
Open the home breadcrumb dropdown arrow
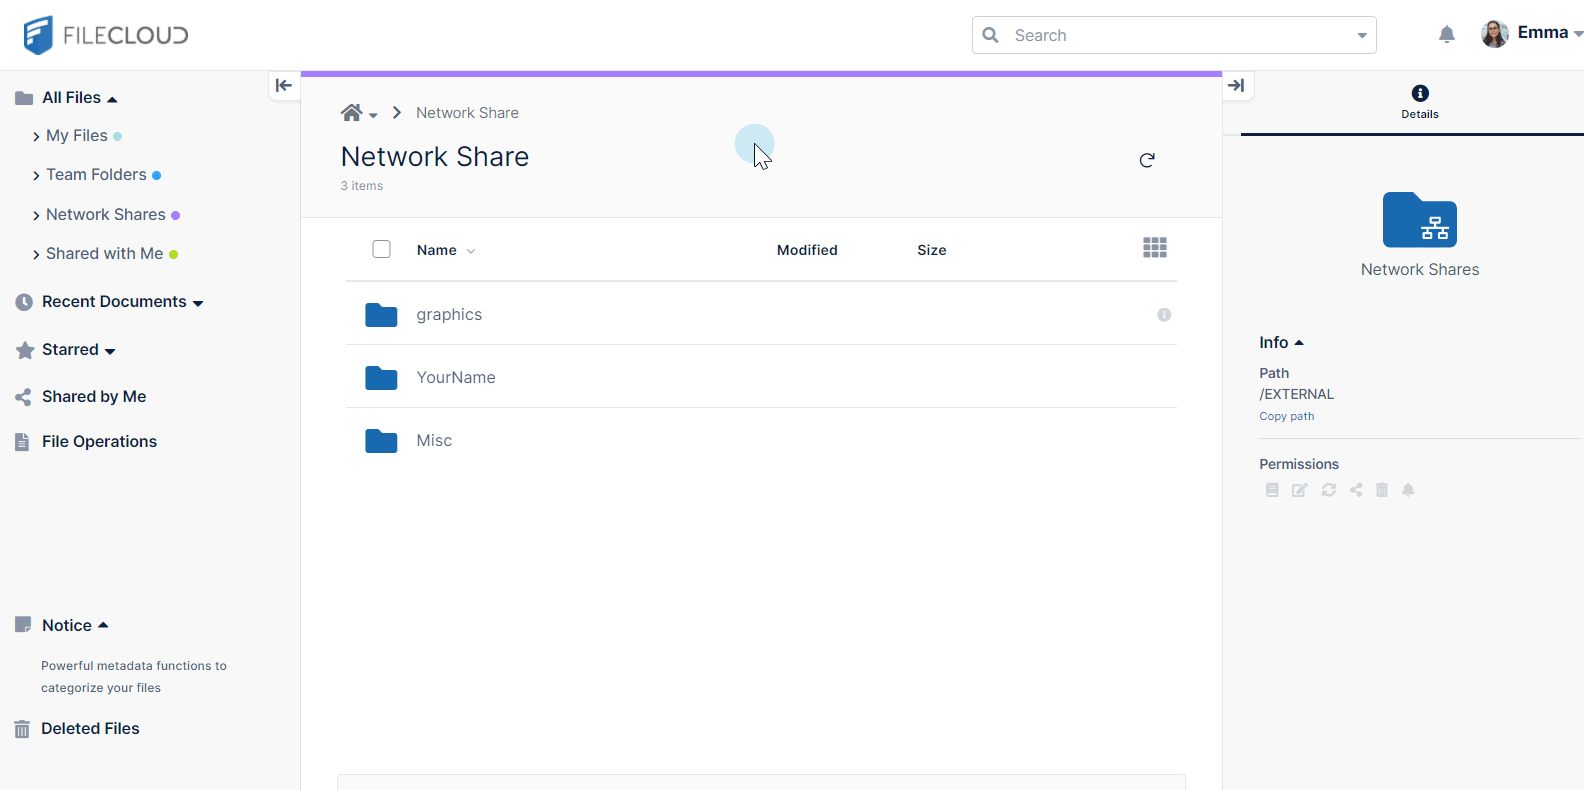pos(373,116)
